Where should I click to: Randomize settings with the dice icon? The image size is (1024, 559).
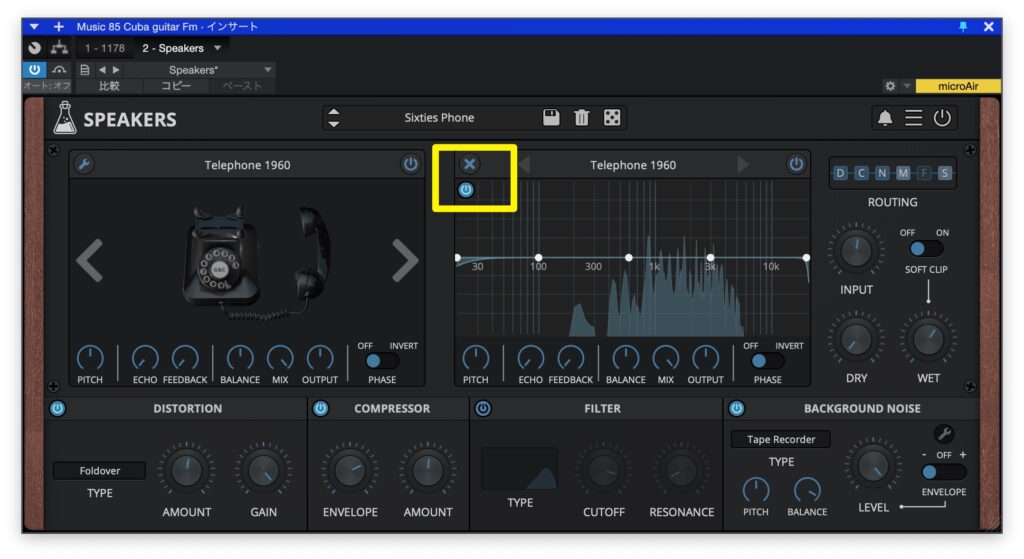[x=612, y=118]
